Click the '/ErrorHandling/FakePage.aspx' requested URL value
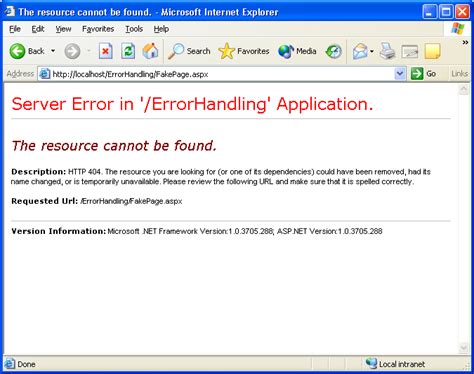Image resolution: width=474 pixels, height=374 pixels. [131, 201]
